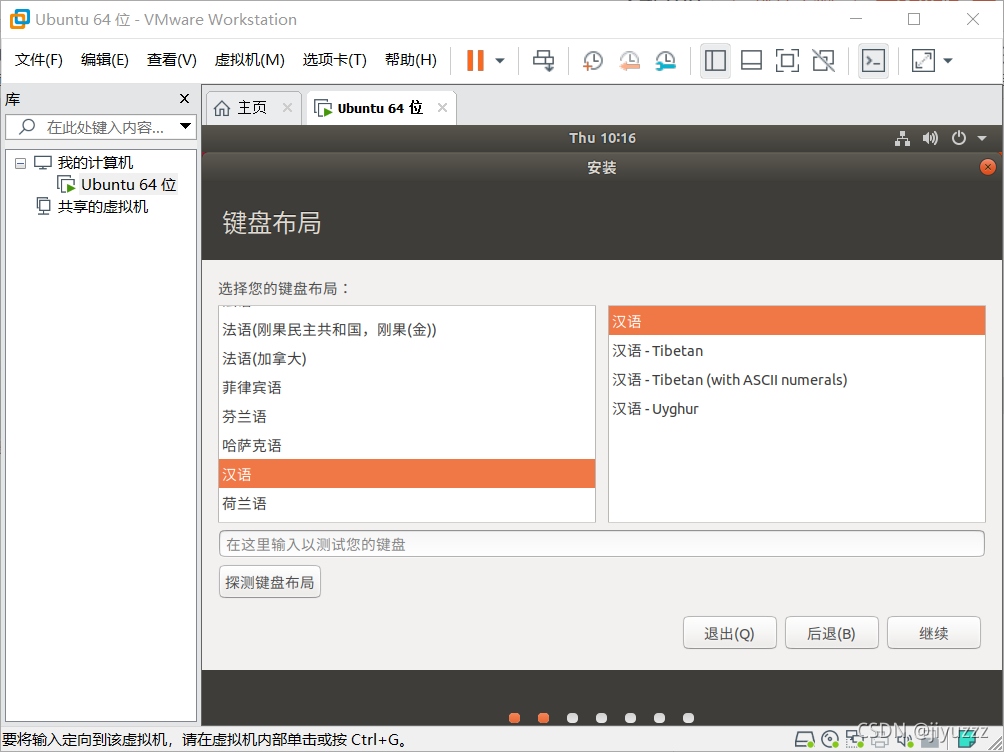Viewport: 1004px width, 752px height.
Task: Select 哈萨克语 in the layout list
Action: pos(407,445)
